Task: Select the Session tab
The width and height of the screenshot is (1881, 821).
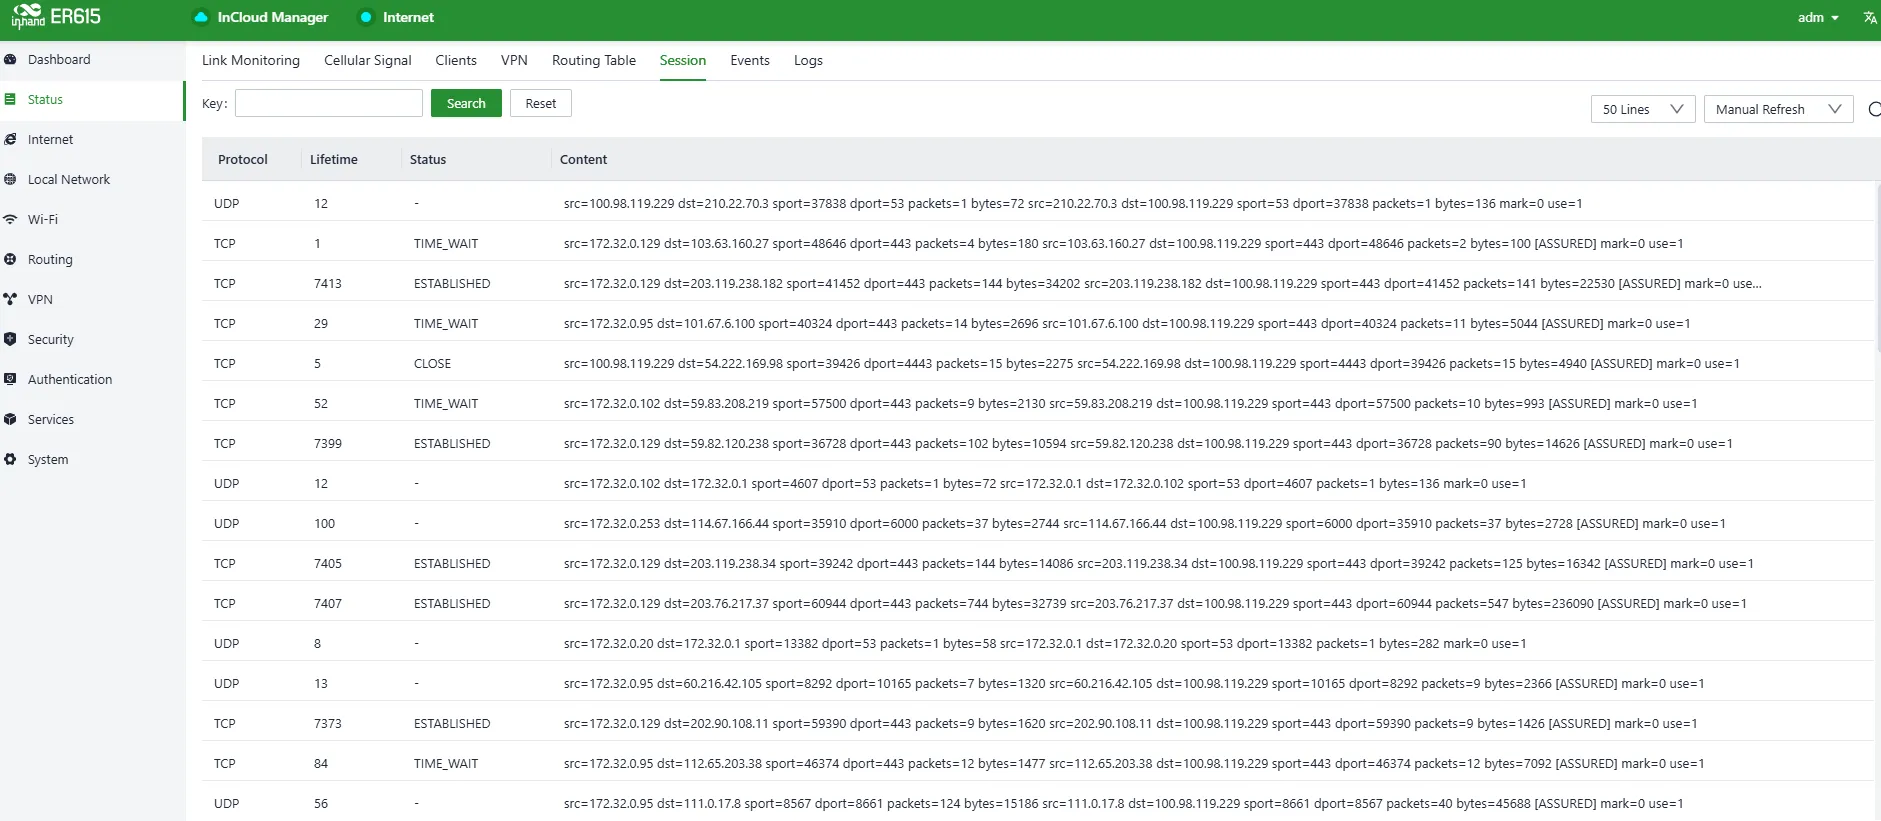Action: coord(683,60)
